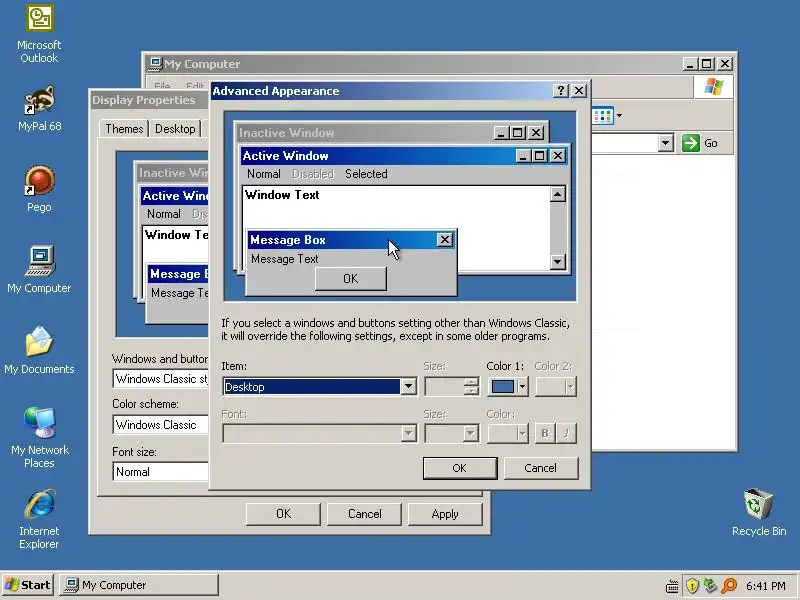Close the Advanced Appearance dialog

click(x=579, y=91)
